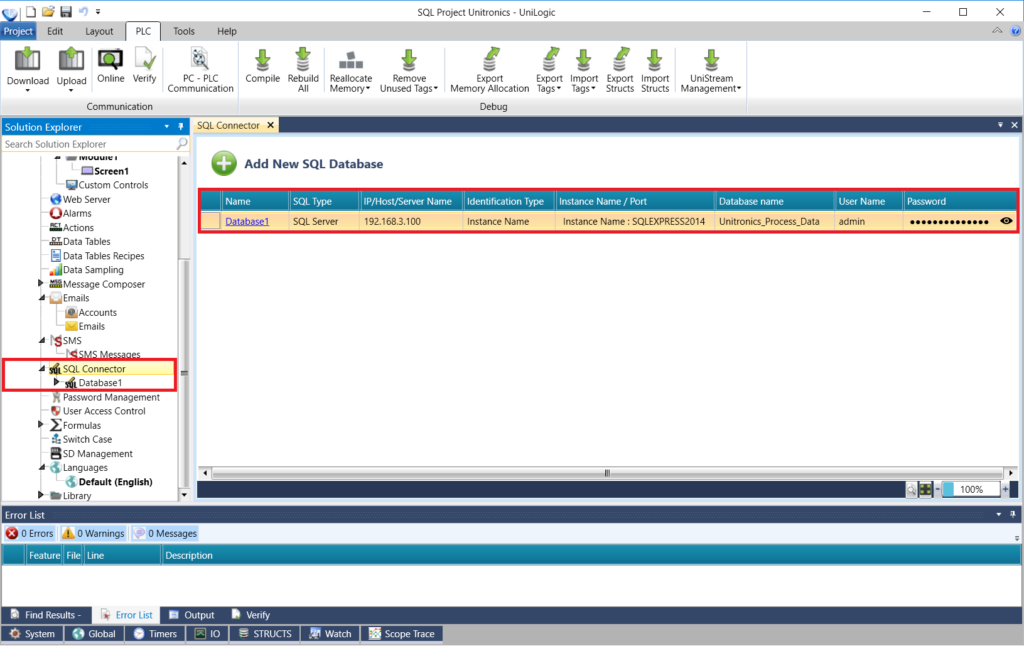Image resolution: width=1024 pixels, height=646 pixels.
Task: Click the Upload ribbon icon
Action: point(71,69)
